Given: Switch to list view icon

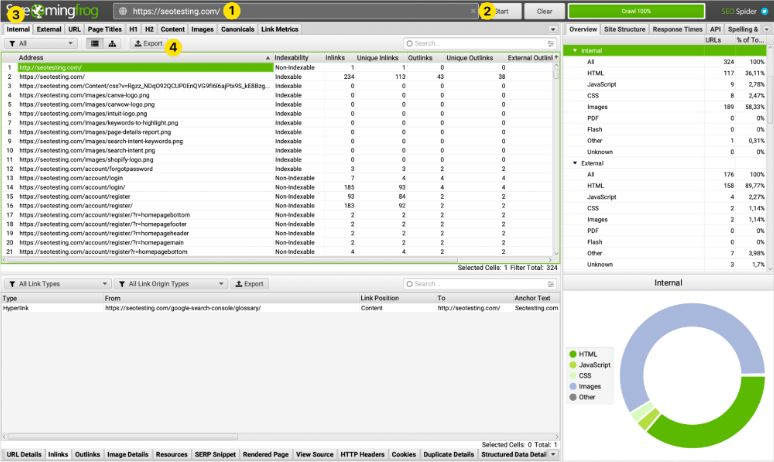Looking at the screenshot, I should (94, 44).
